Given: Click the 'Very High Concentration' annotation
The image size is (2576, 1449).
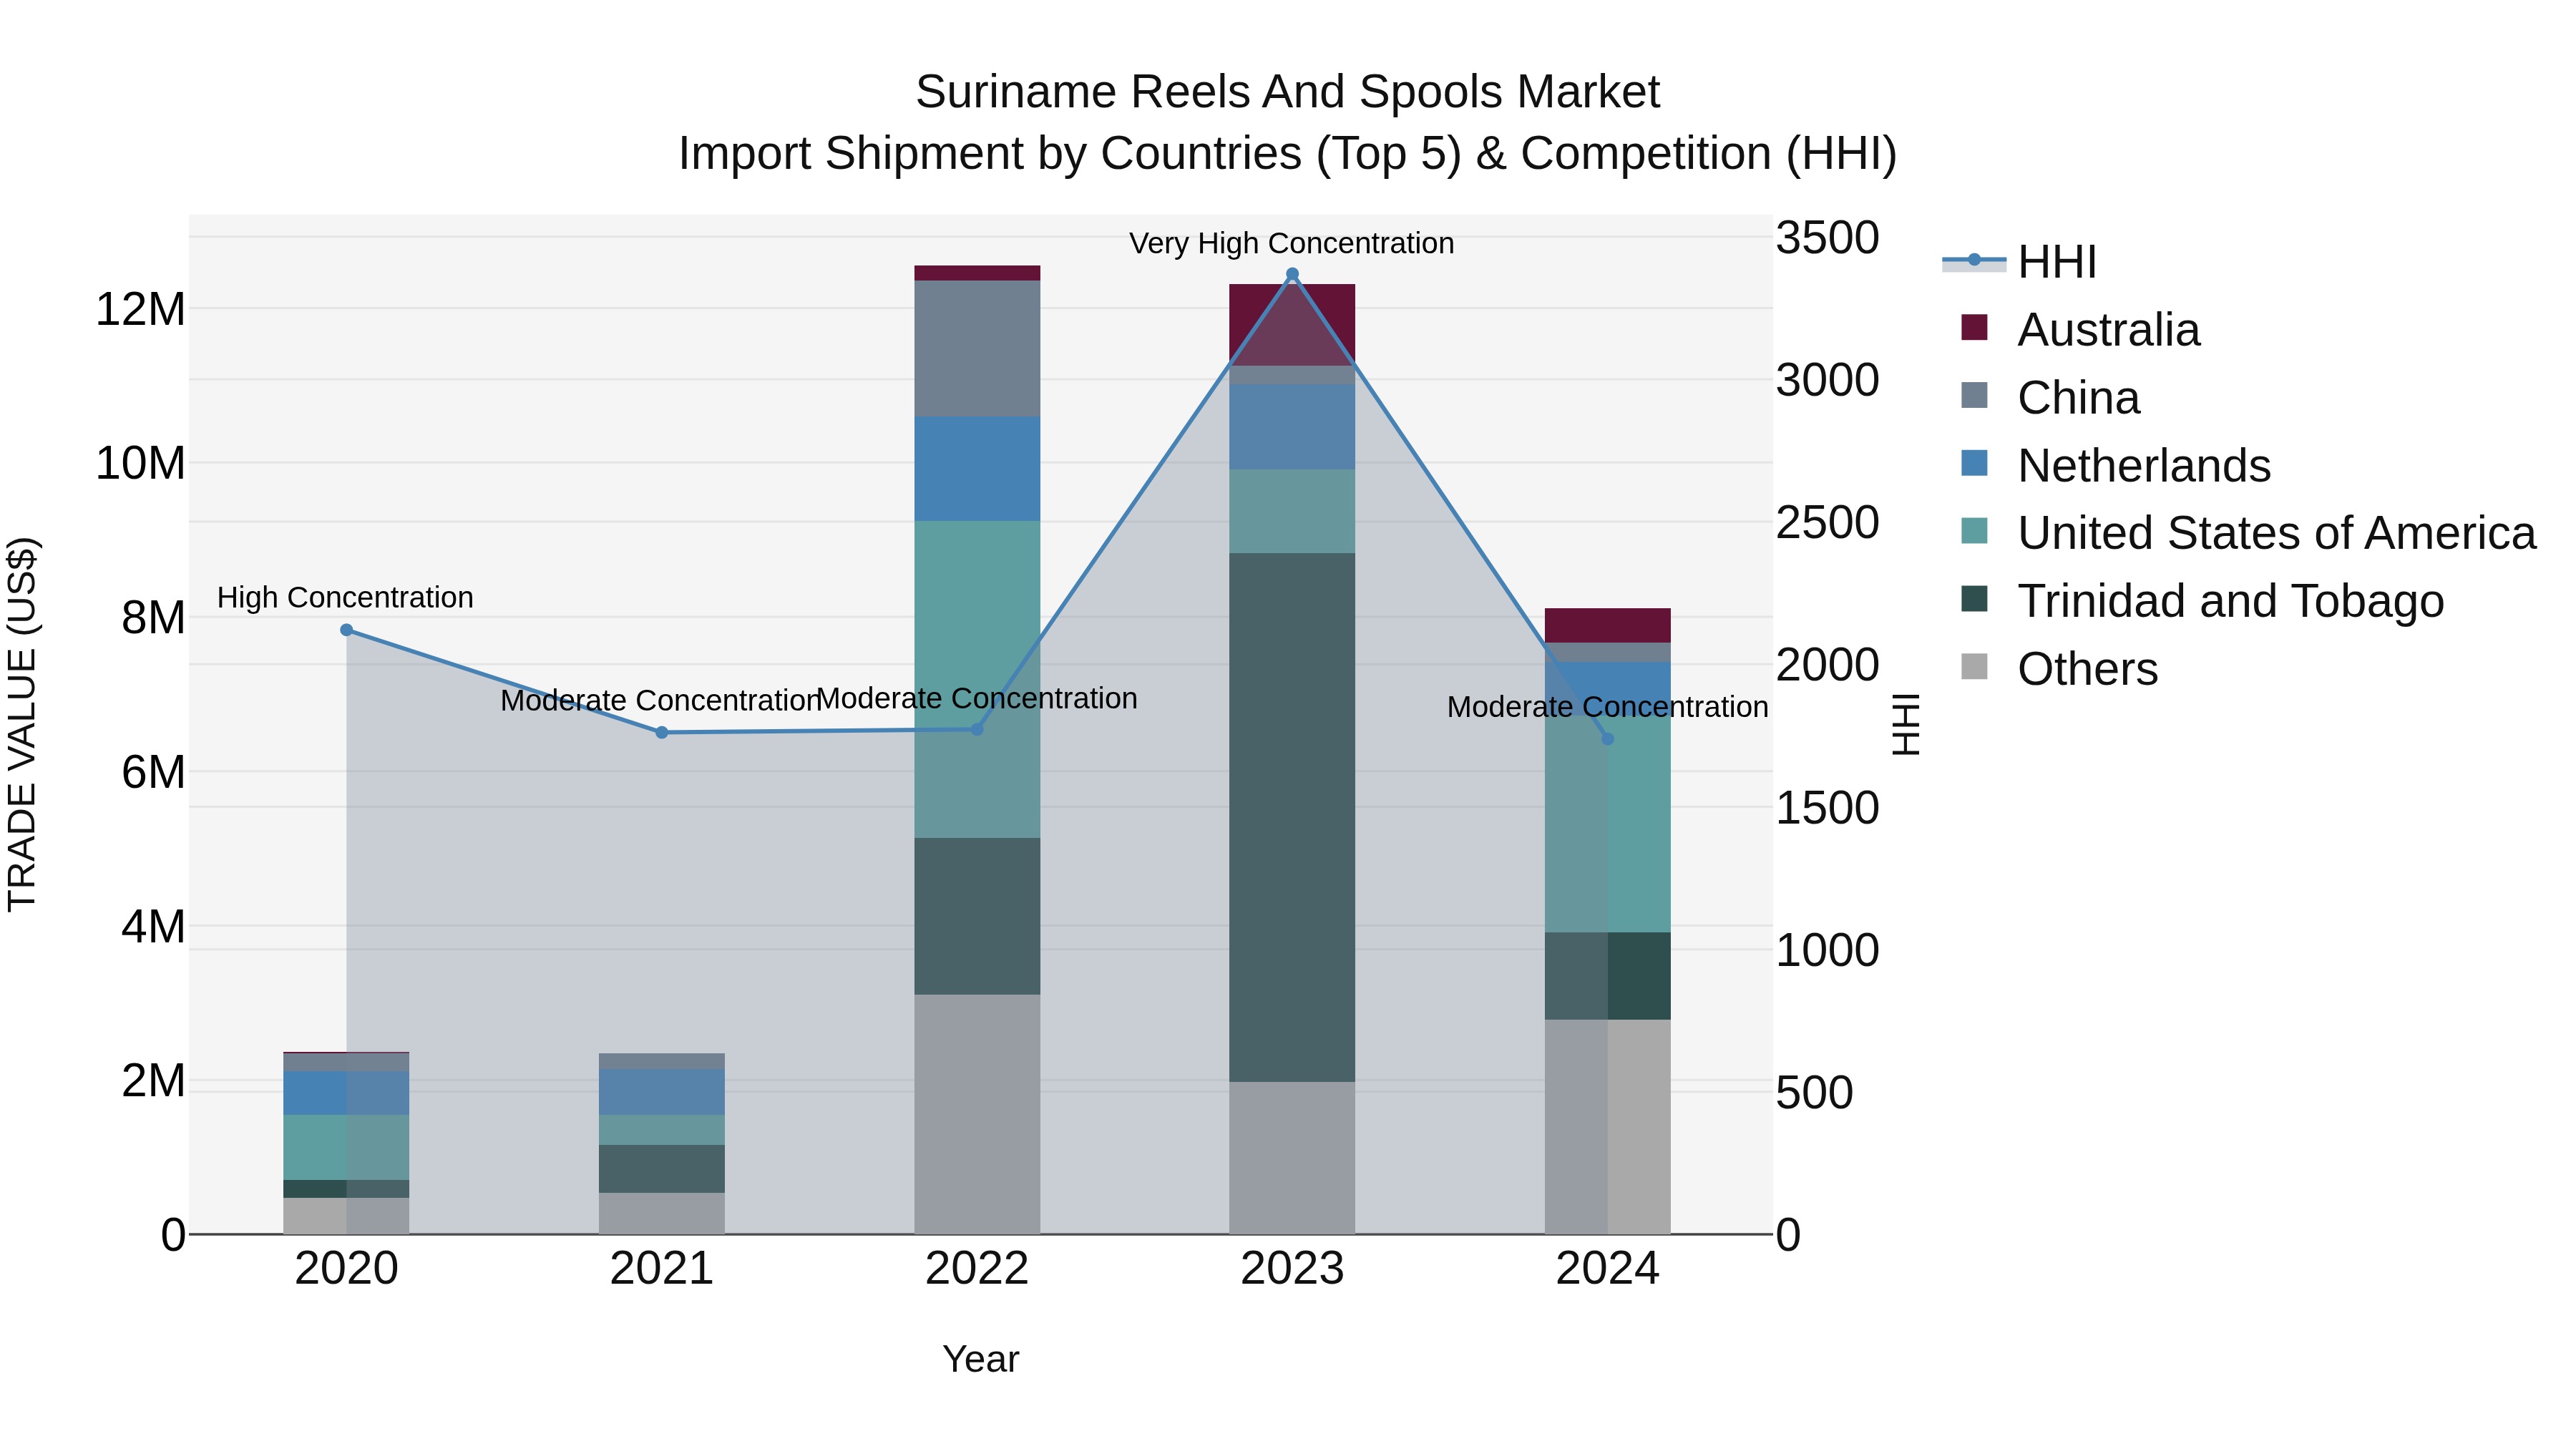Looking at the screenshot, I should coord(1291,243).
